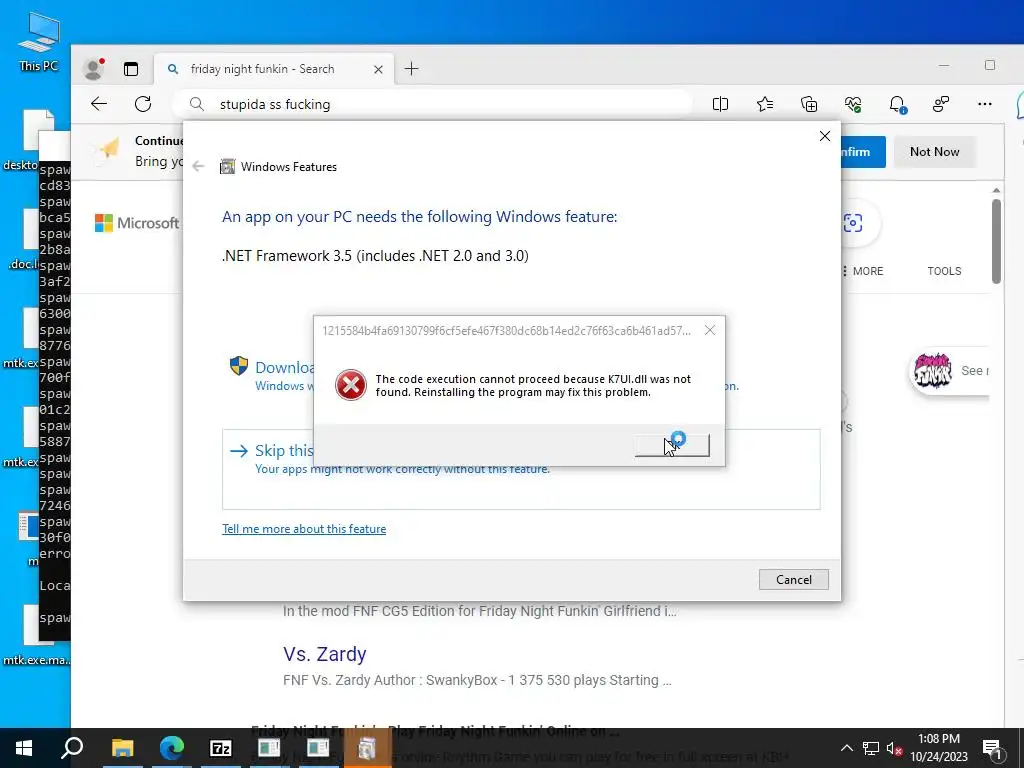Click the Edge page vertical scrollbar
The height and width of the screenshot is (768, 1024).
click(x=996, y=242)
